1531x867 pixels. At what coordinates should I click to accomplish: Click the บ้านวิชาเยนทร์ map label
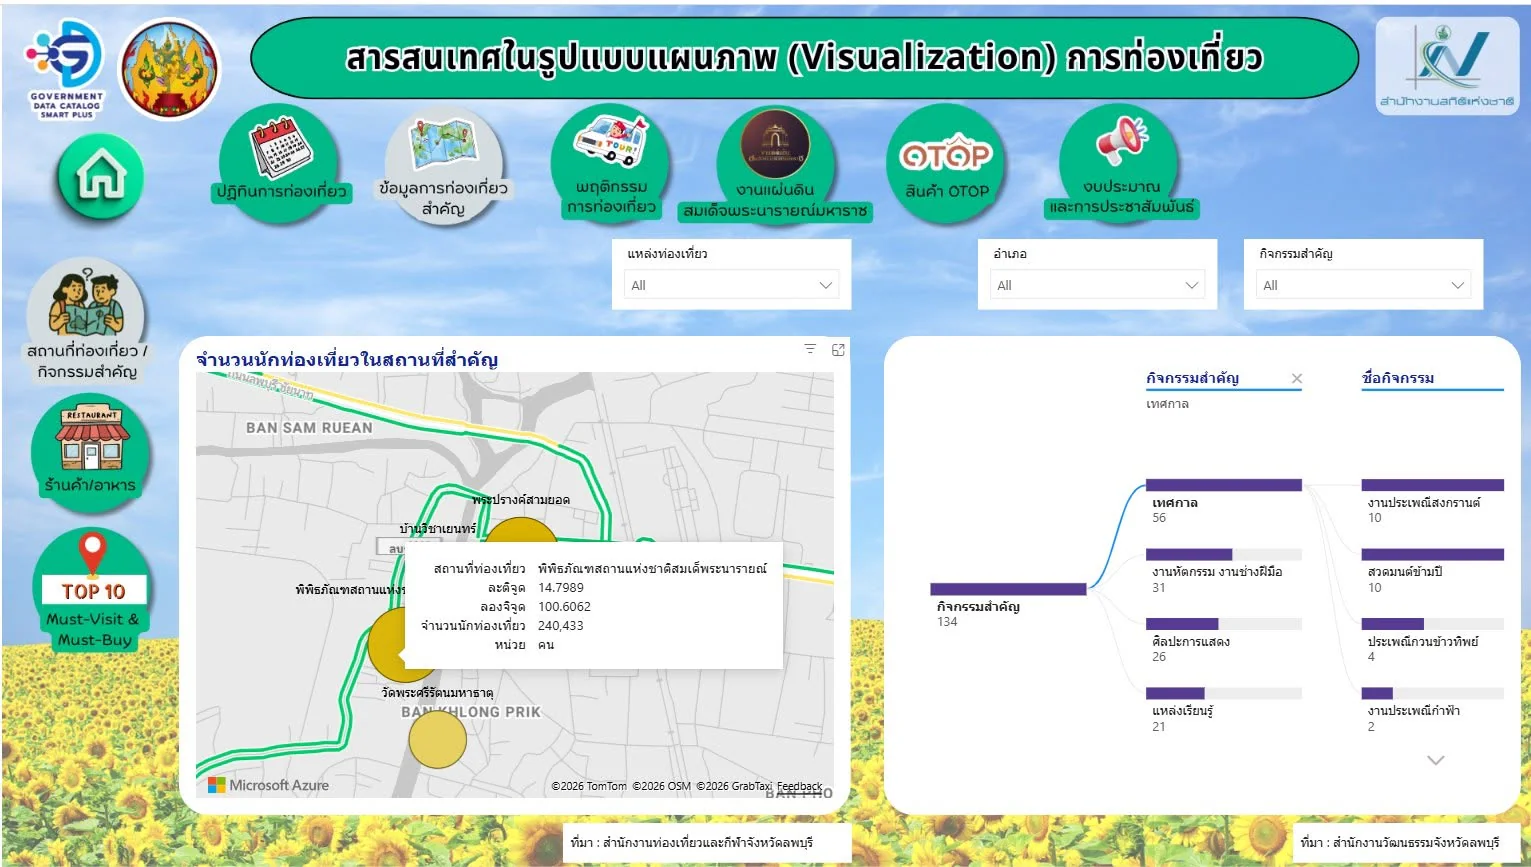click(438, 528)
